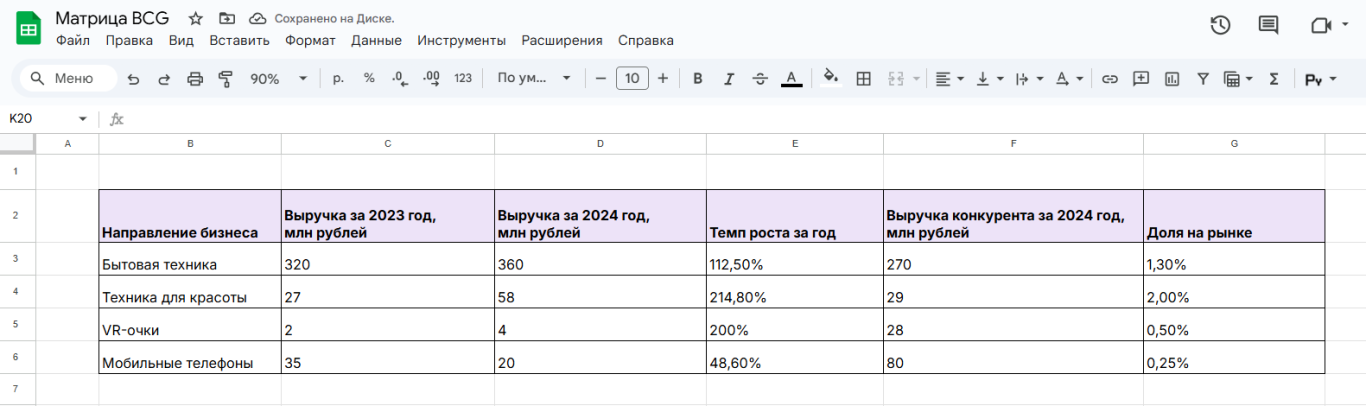Toggle bold formatting
The height and width of the screenshot is (406, 1366).
coord(698,78)
